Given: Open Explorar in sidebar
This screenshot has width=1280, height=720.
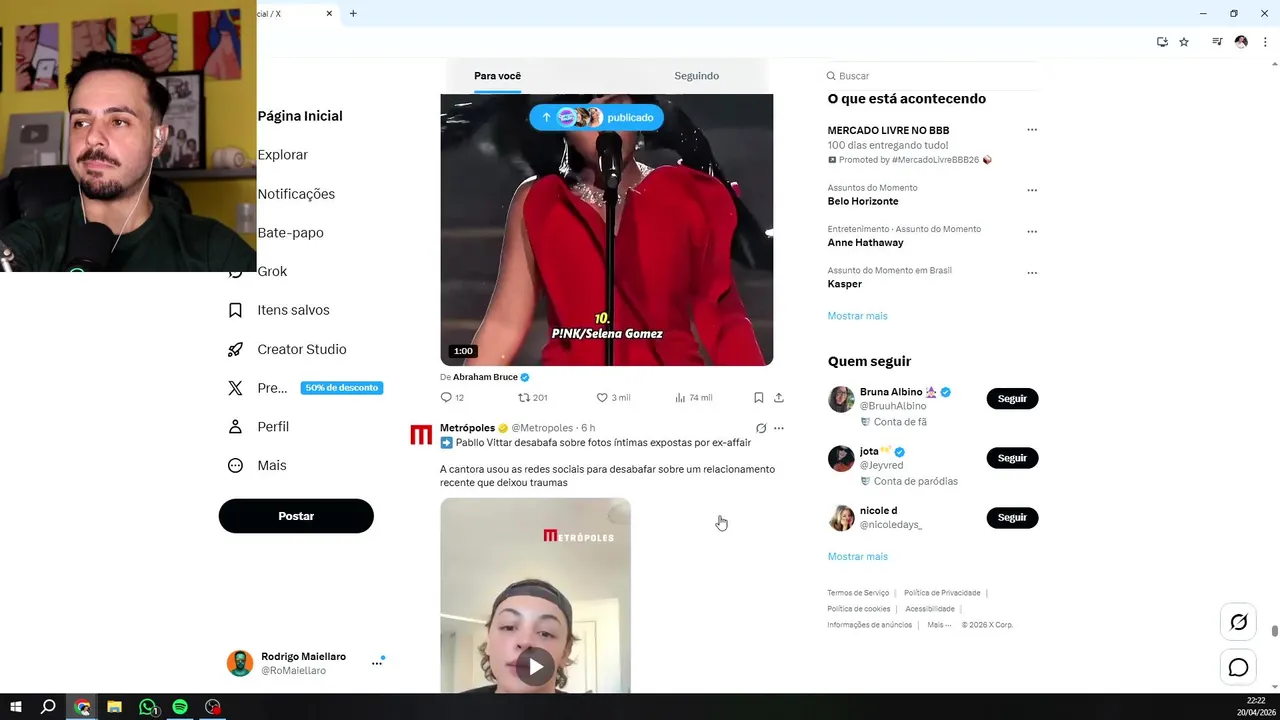Looking at the screenshot, I should [283, 155].
